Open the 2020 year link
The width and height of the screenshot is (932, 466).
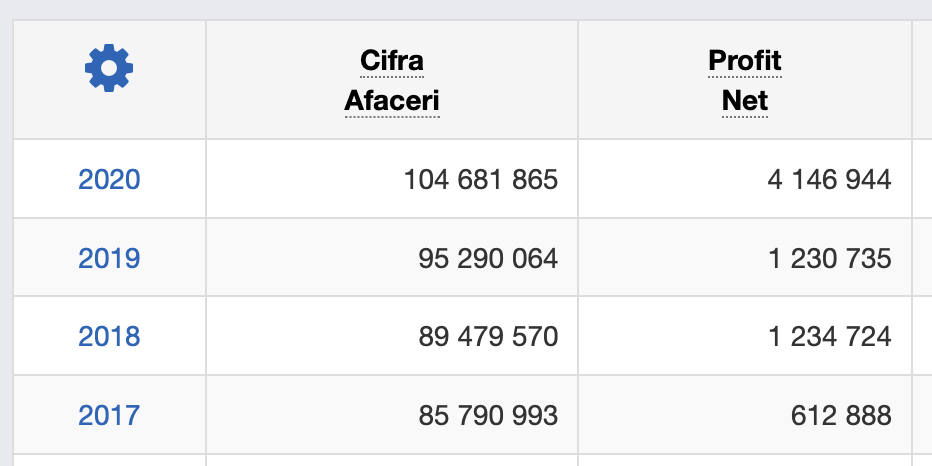point(109,180)
